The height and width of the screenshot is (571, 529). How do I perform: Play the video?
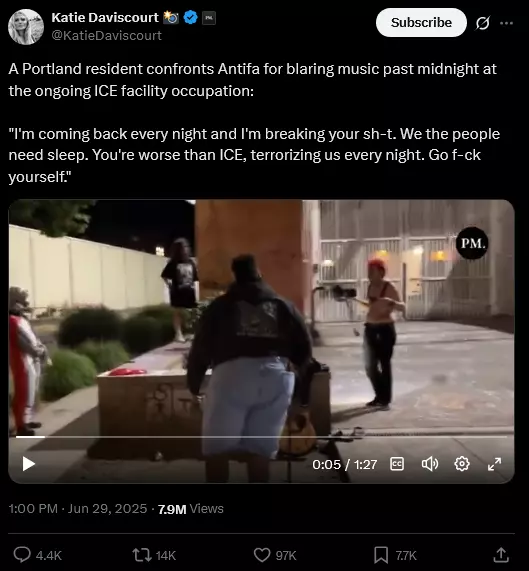coord(29,464)
